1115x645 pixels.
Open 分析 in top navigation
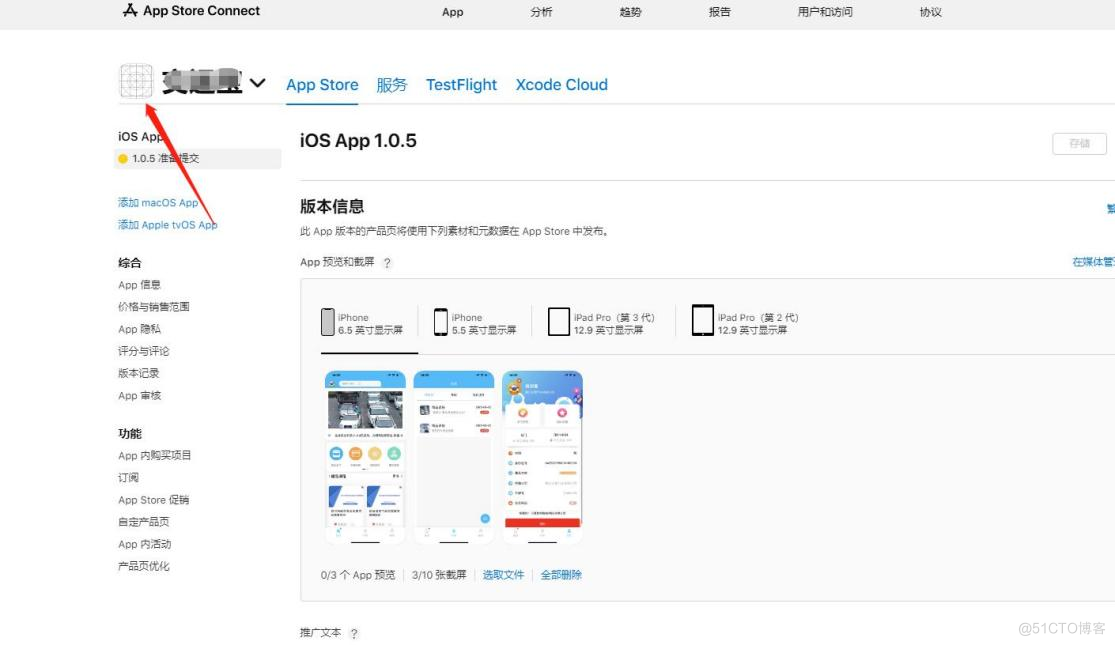tap(541, 12)
